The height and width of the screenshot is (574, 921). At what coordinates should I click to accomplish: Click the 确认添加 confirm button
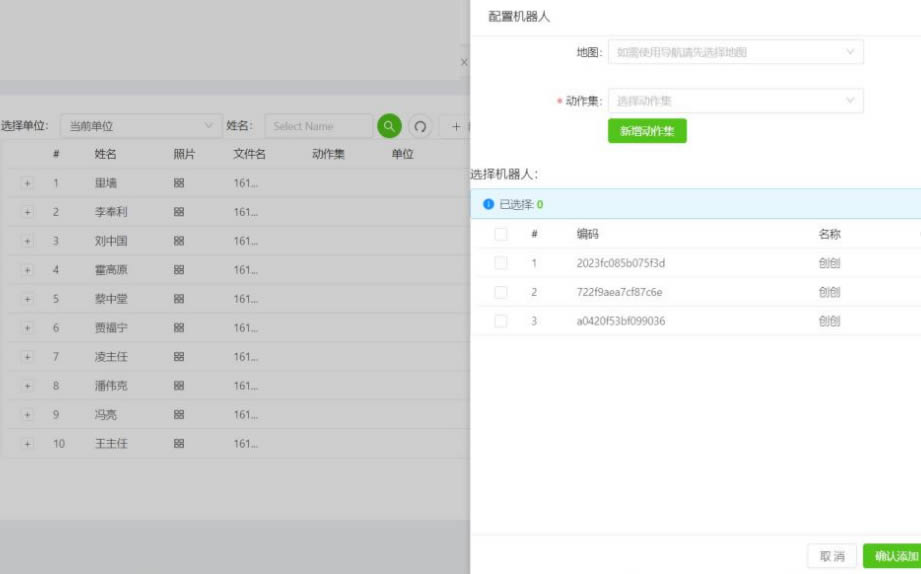point(893,556)
